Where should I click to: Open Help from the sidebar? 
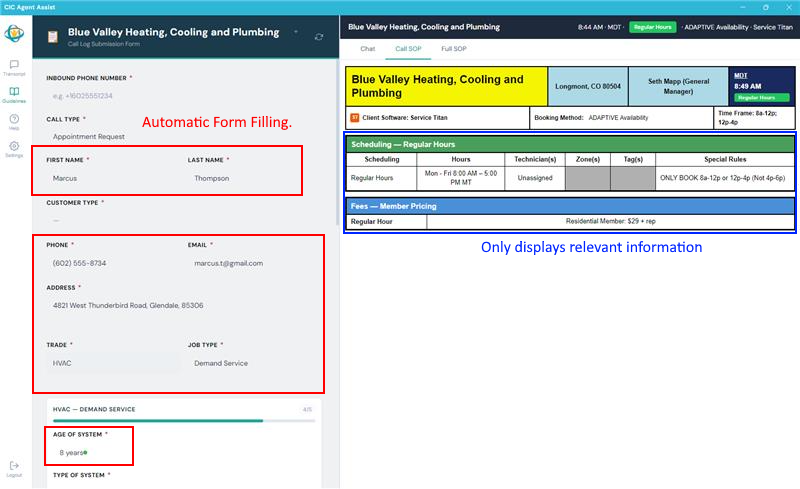(x=14, y=121)
